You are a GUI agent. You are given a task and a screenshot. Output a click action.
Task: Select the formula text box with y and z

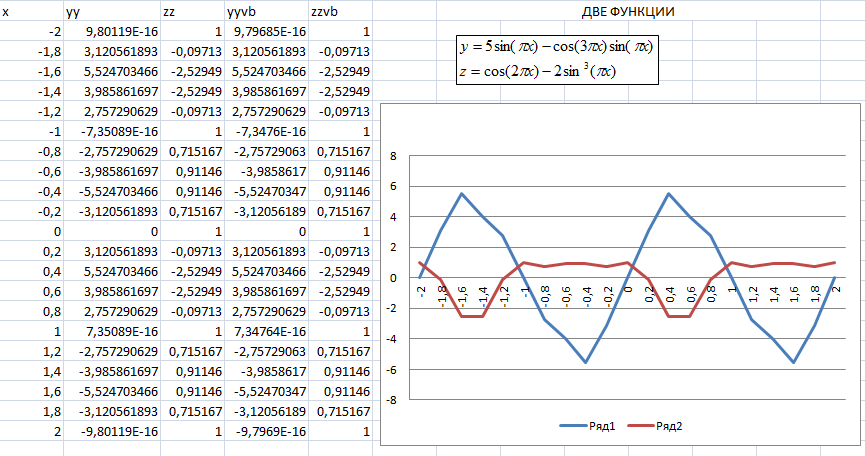click(x=557, y=60)
